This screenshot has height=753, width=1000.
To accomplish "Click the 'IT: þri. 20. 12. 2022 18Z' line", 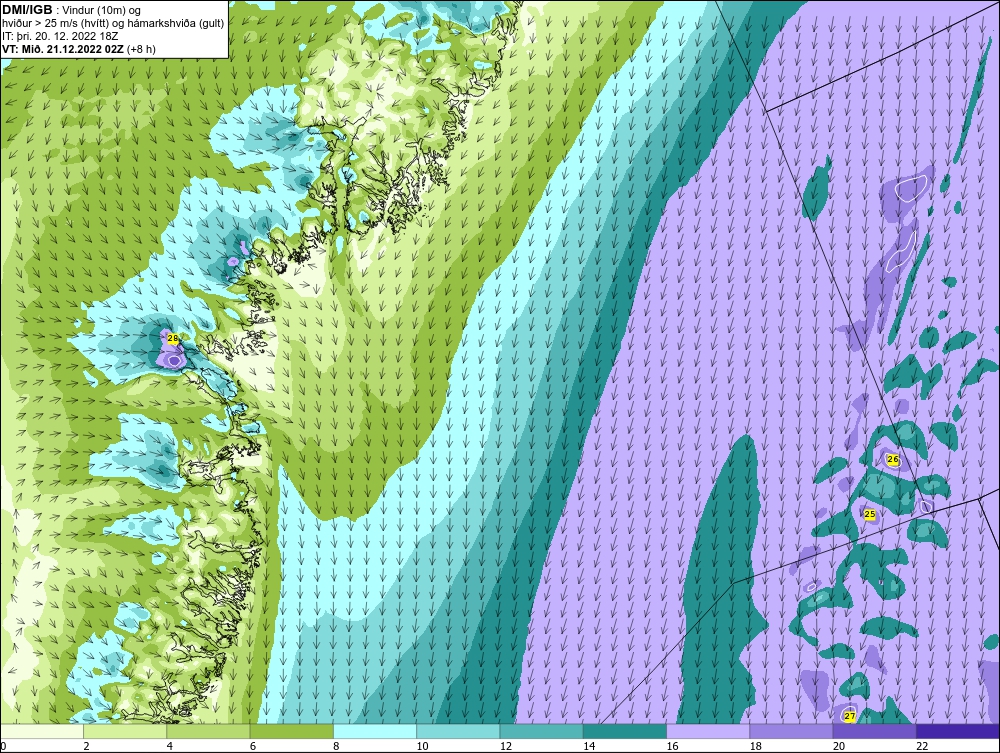I will pos(60,36).
